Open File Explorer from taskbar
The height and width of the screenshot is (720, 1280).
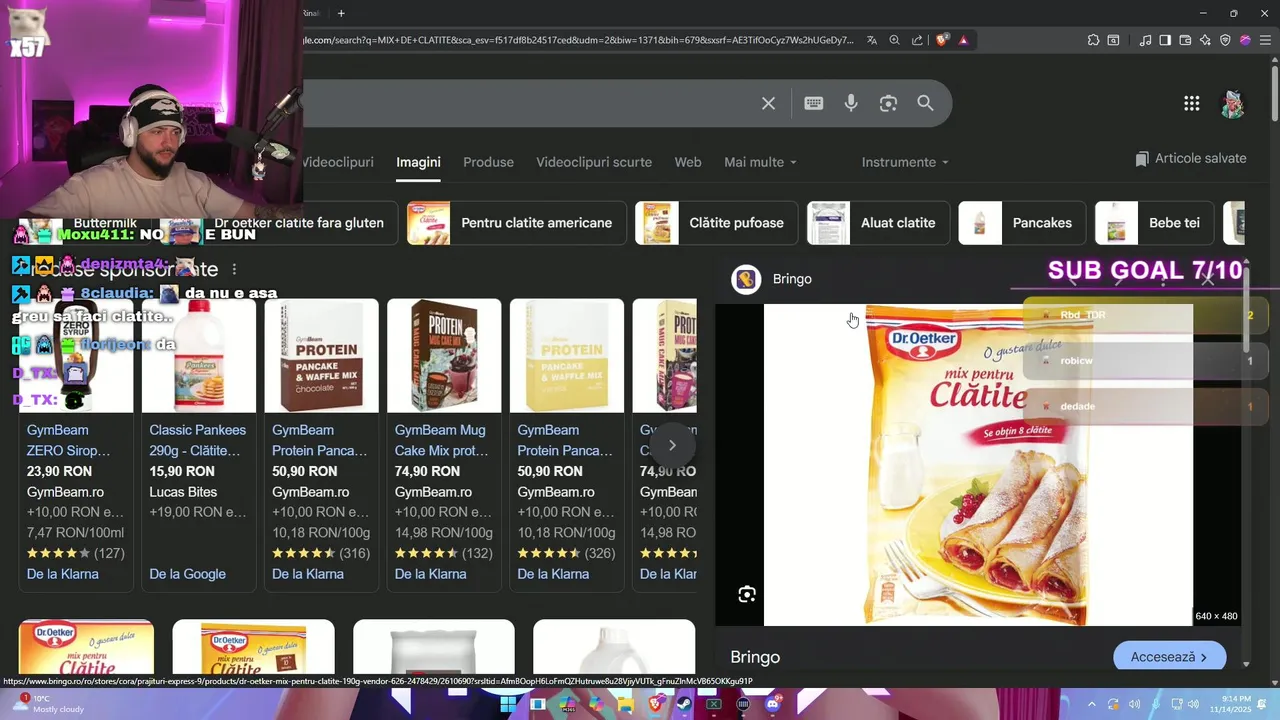(x=625, y=704)
